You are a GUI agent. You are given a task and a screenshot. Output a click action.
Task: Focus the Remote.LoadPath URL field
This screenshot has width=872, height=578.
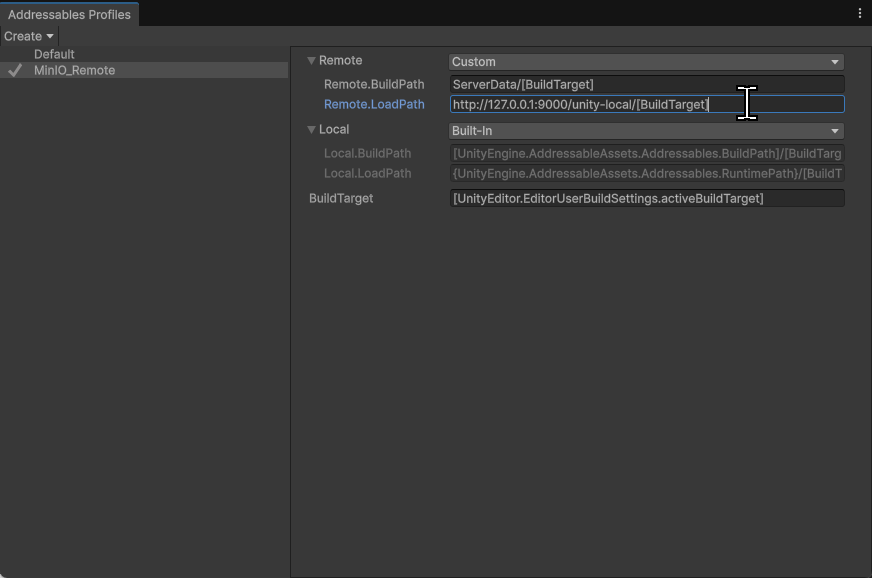[646, 105]
